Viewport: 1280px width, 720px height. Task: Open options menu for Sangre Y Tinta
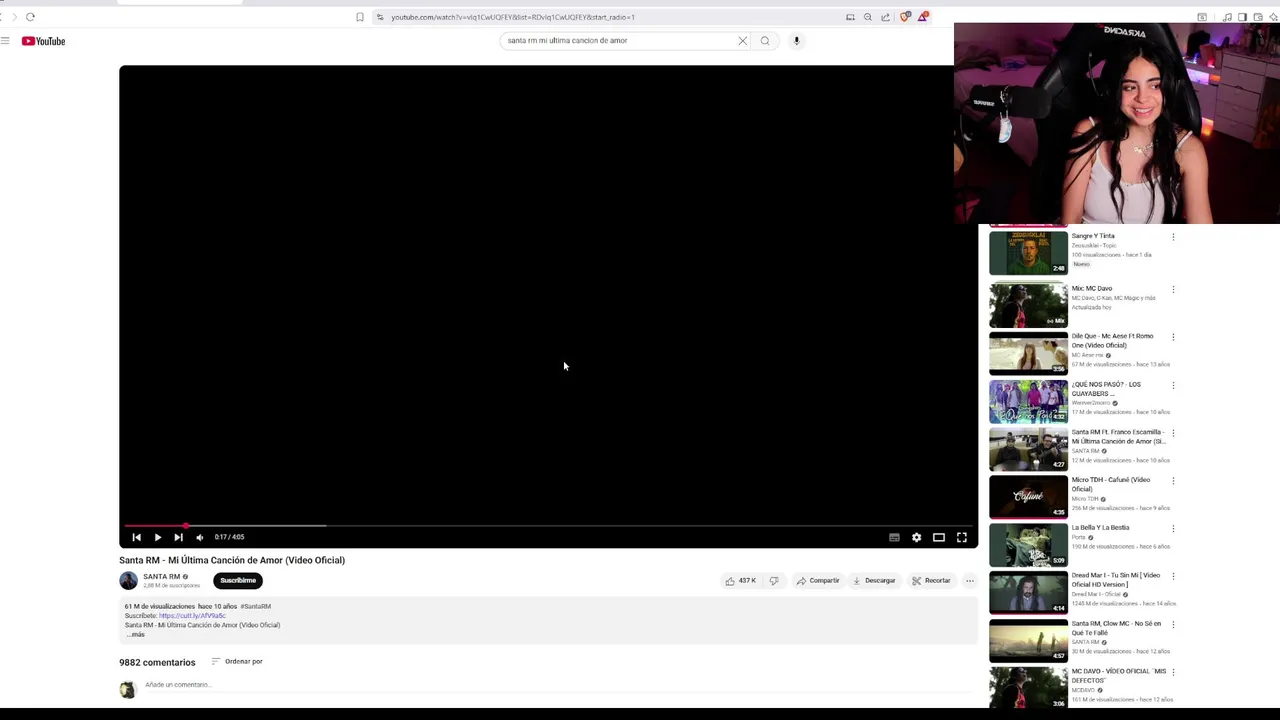pyautogui.click(x=1173, y=237)
